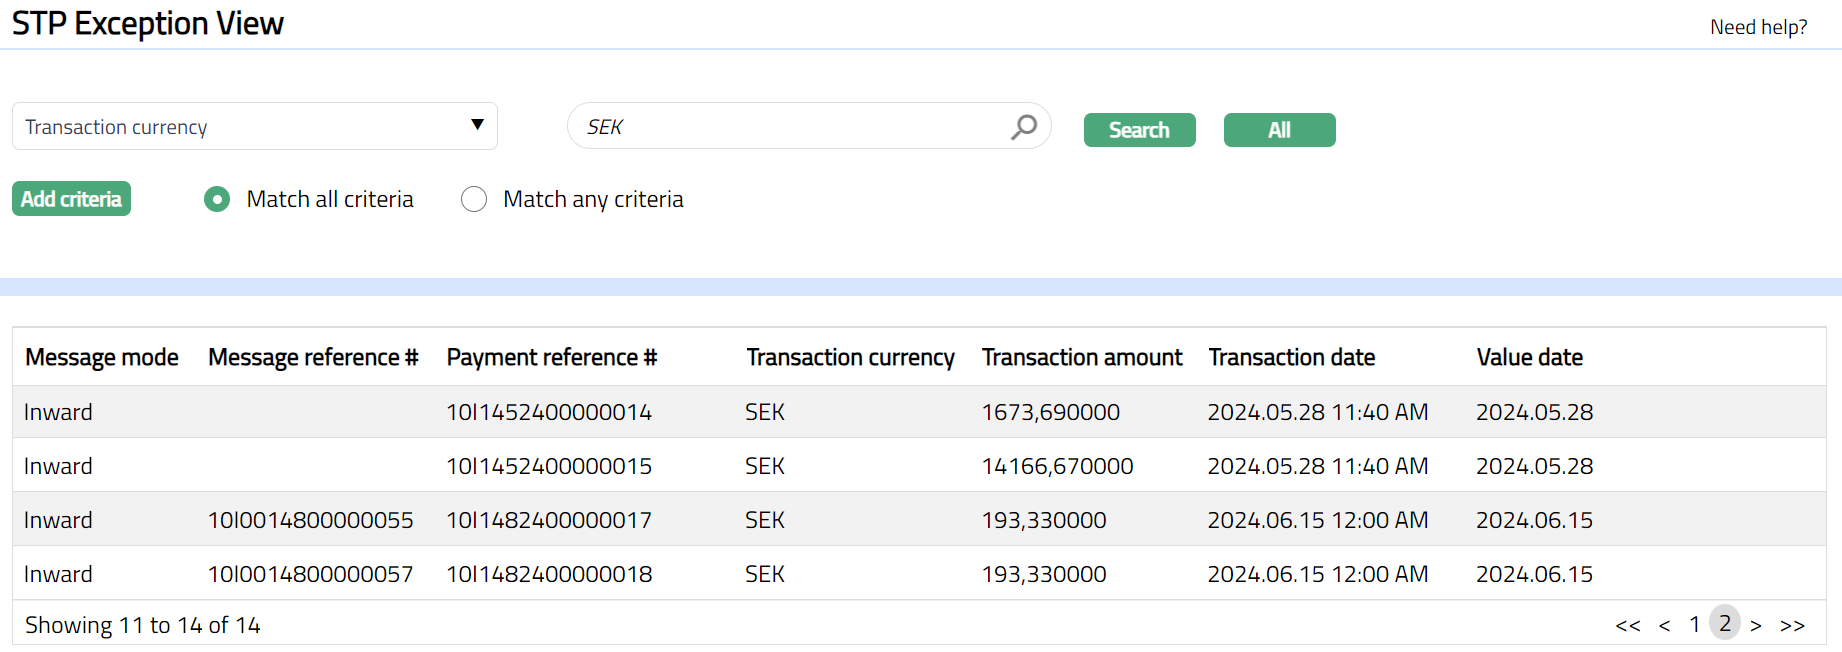Click the SEK search input field
Viewport: 1842px width, 652px height.
[790, 127]
